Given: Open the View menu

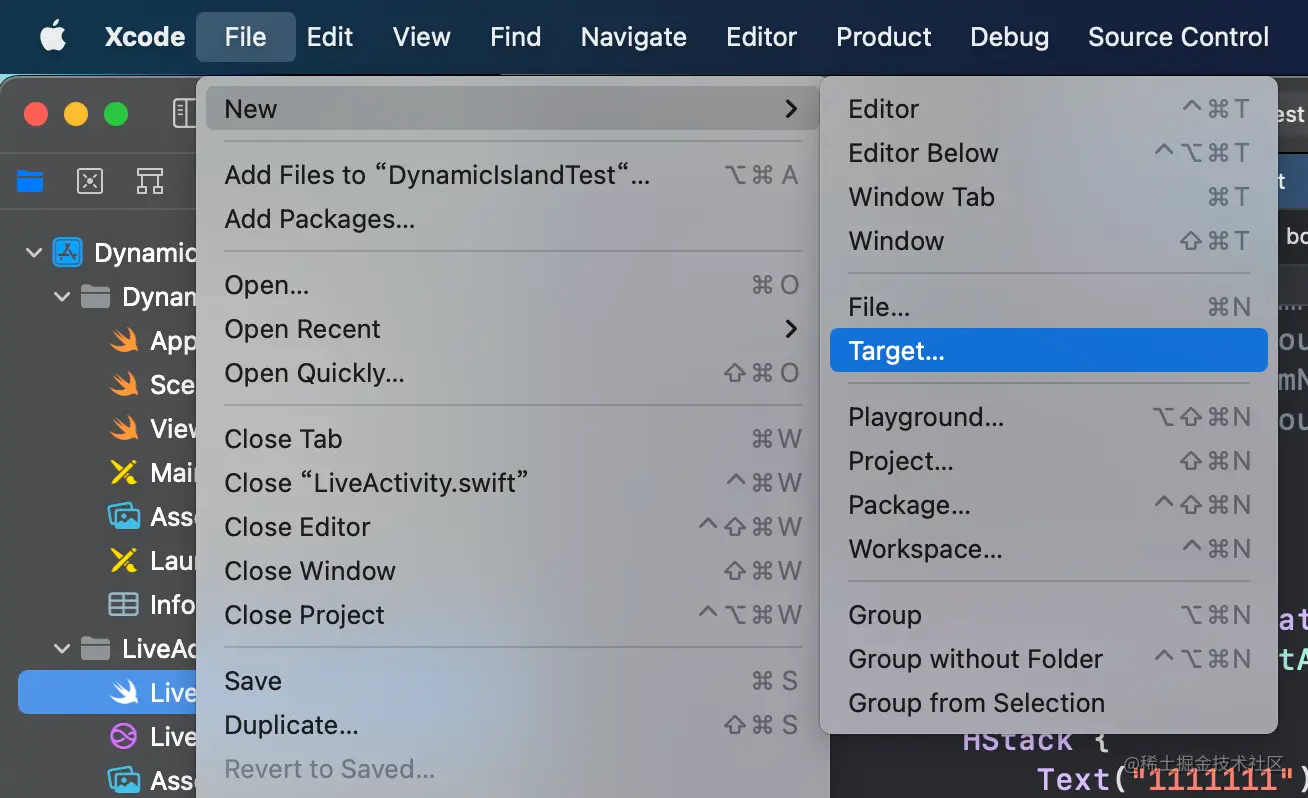Looking at the screenshot, I should coord(422,37).
